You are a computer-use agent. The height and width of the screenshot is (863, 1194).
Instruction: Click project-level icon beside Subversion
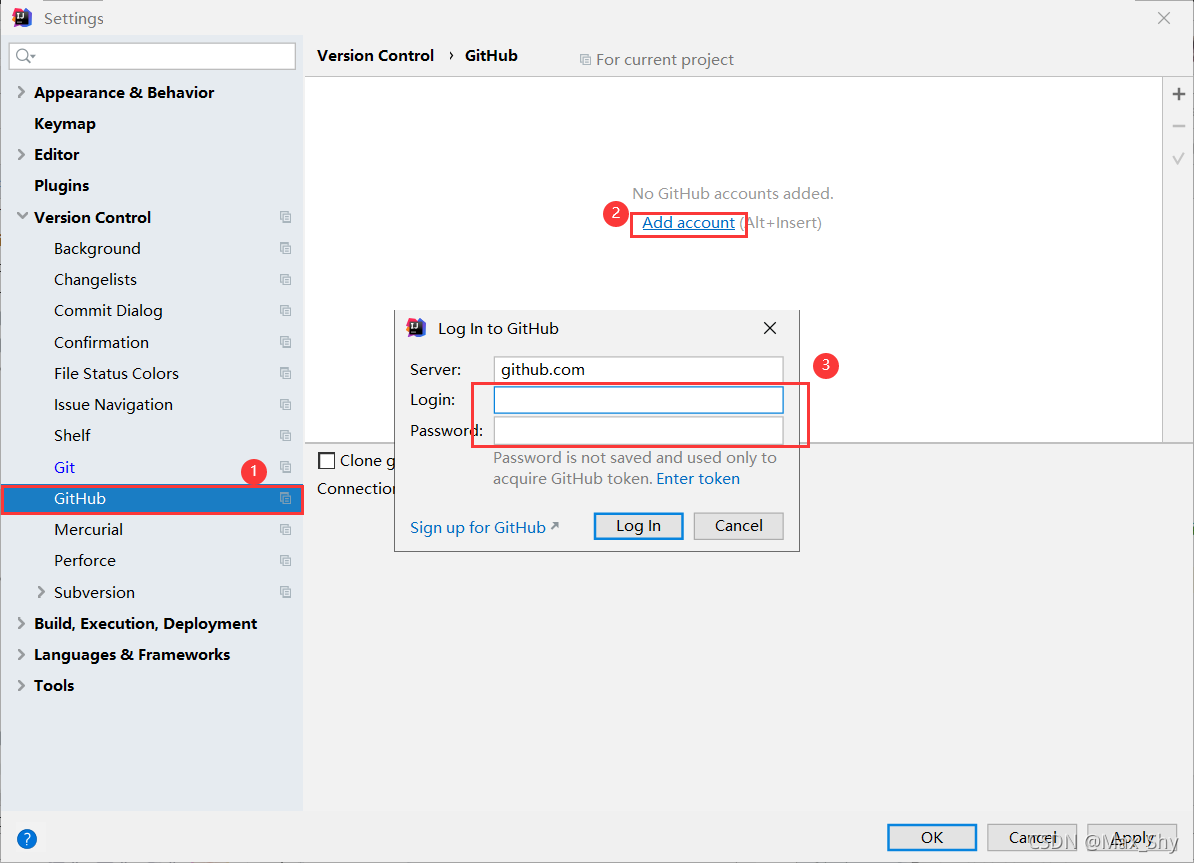click(286, 592)
